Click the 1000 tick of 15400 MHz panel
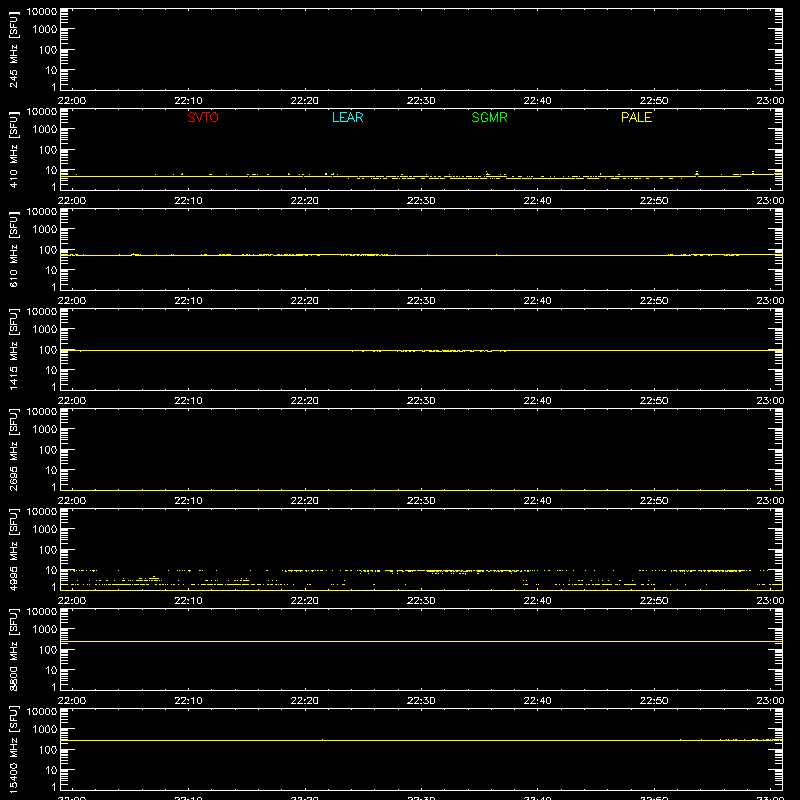Image resolution: width=800 pixels, height=800 pixels. pyautogui.click(x=45, y=730)
